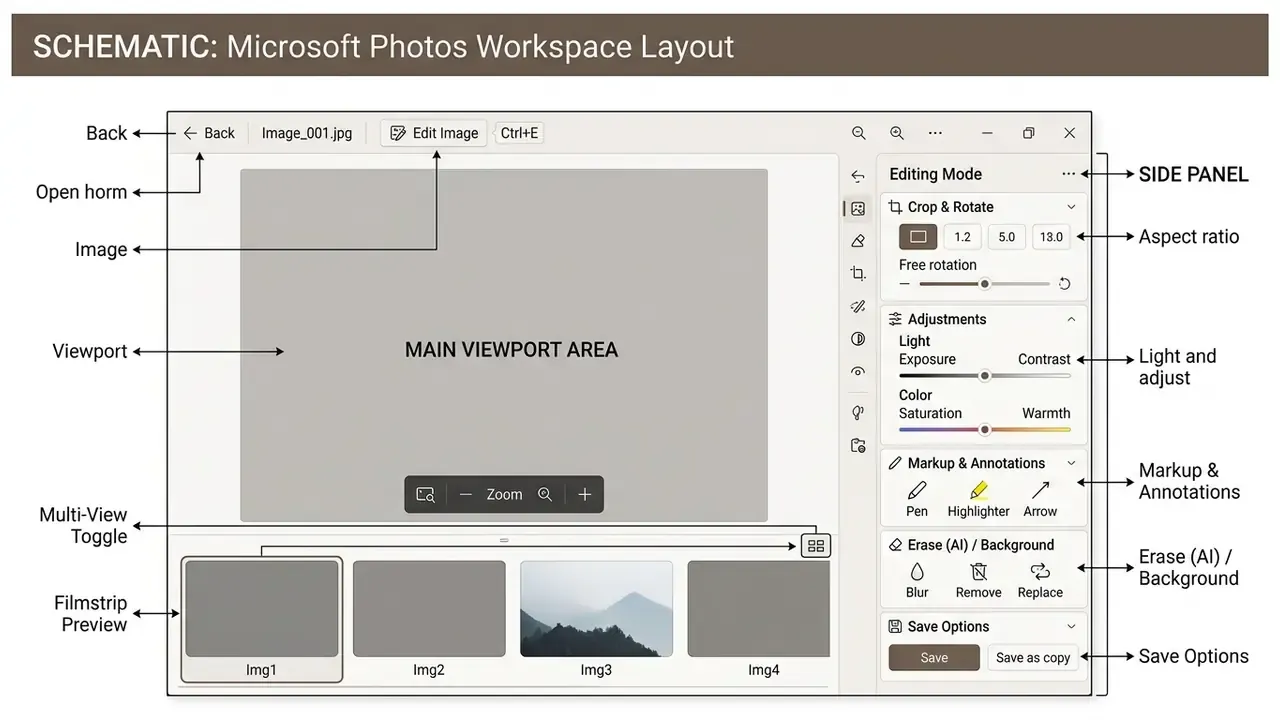The height and width of the screenshot is (720, 1280).
Task: Choose the 5.0 aspect ratio
Action: click(x=1006, y=237)
